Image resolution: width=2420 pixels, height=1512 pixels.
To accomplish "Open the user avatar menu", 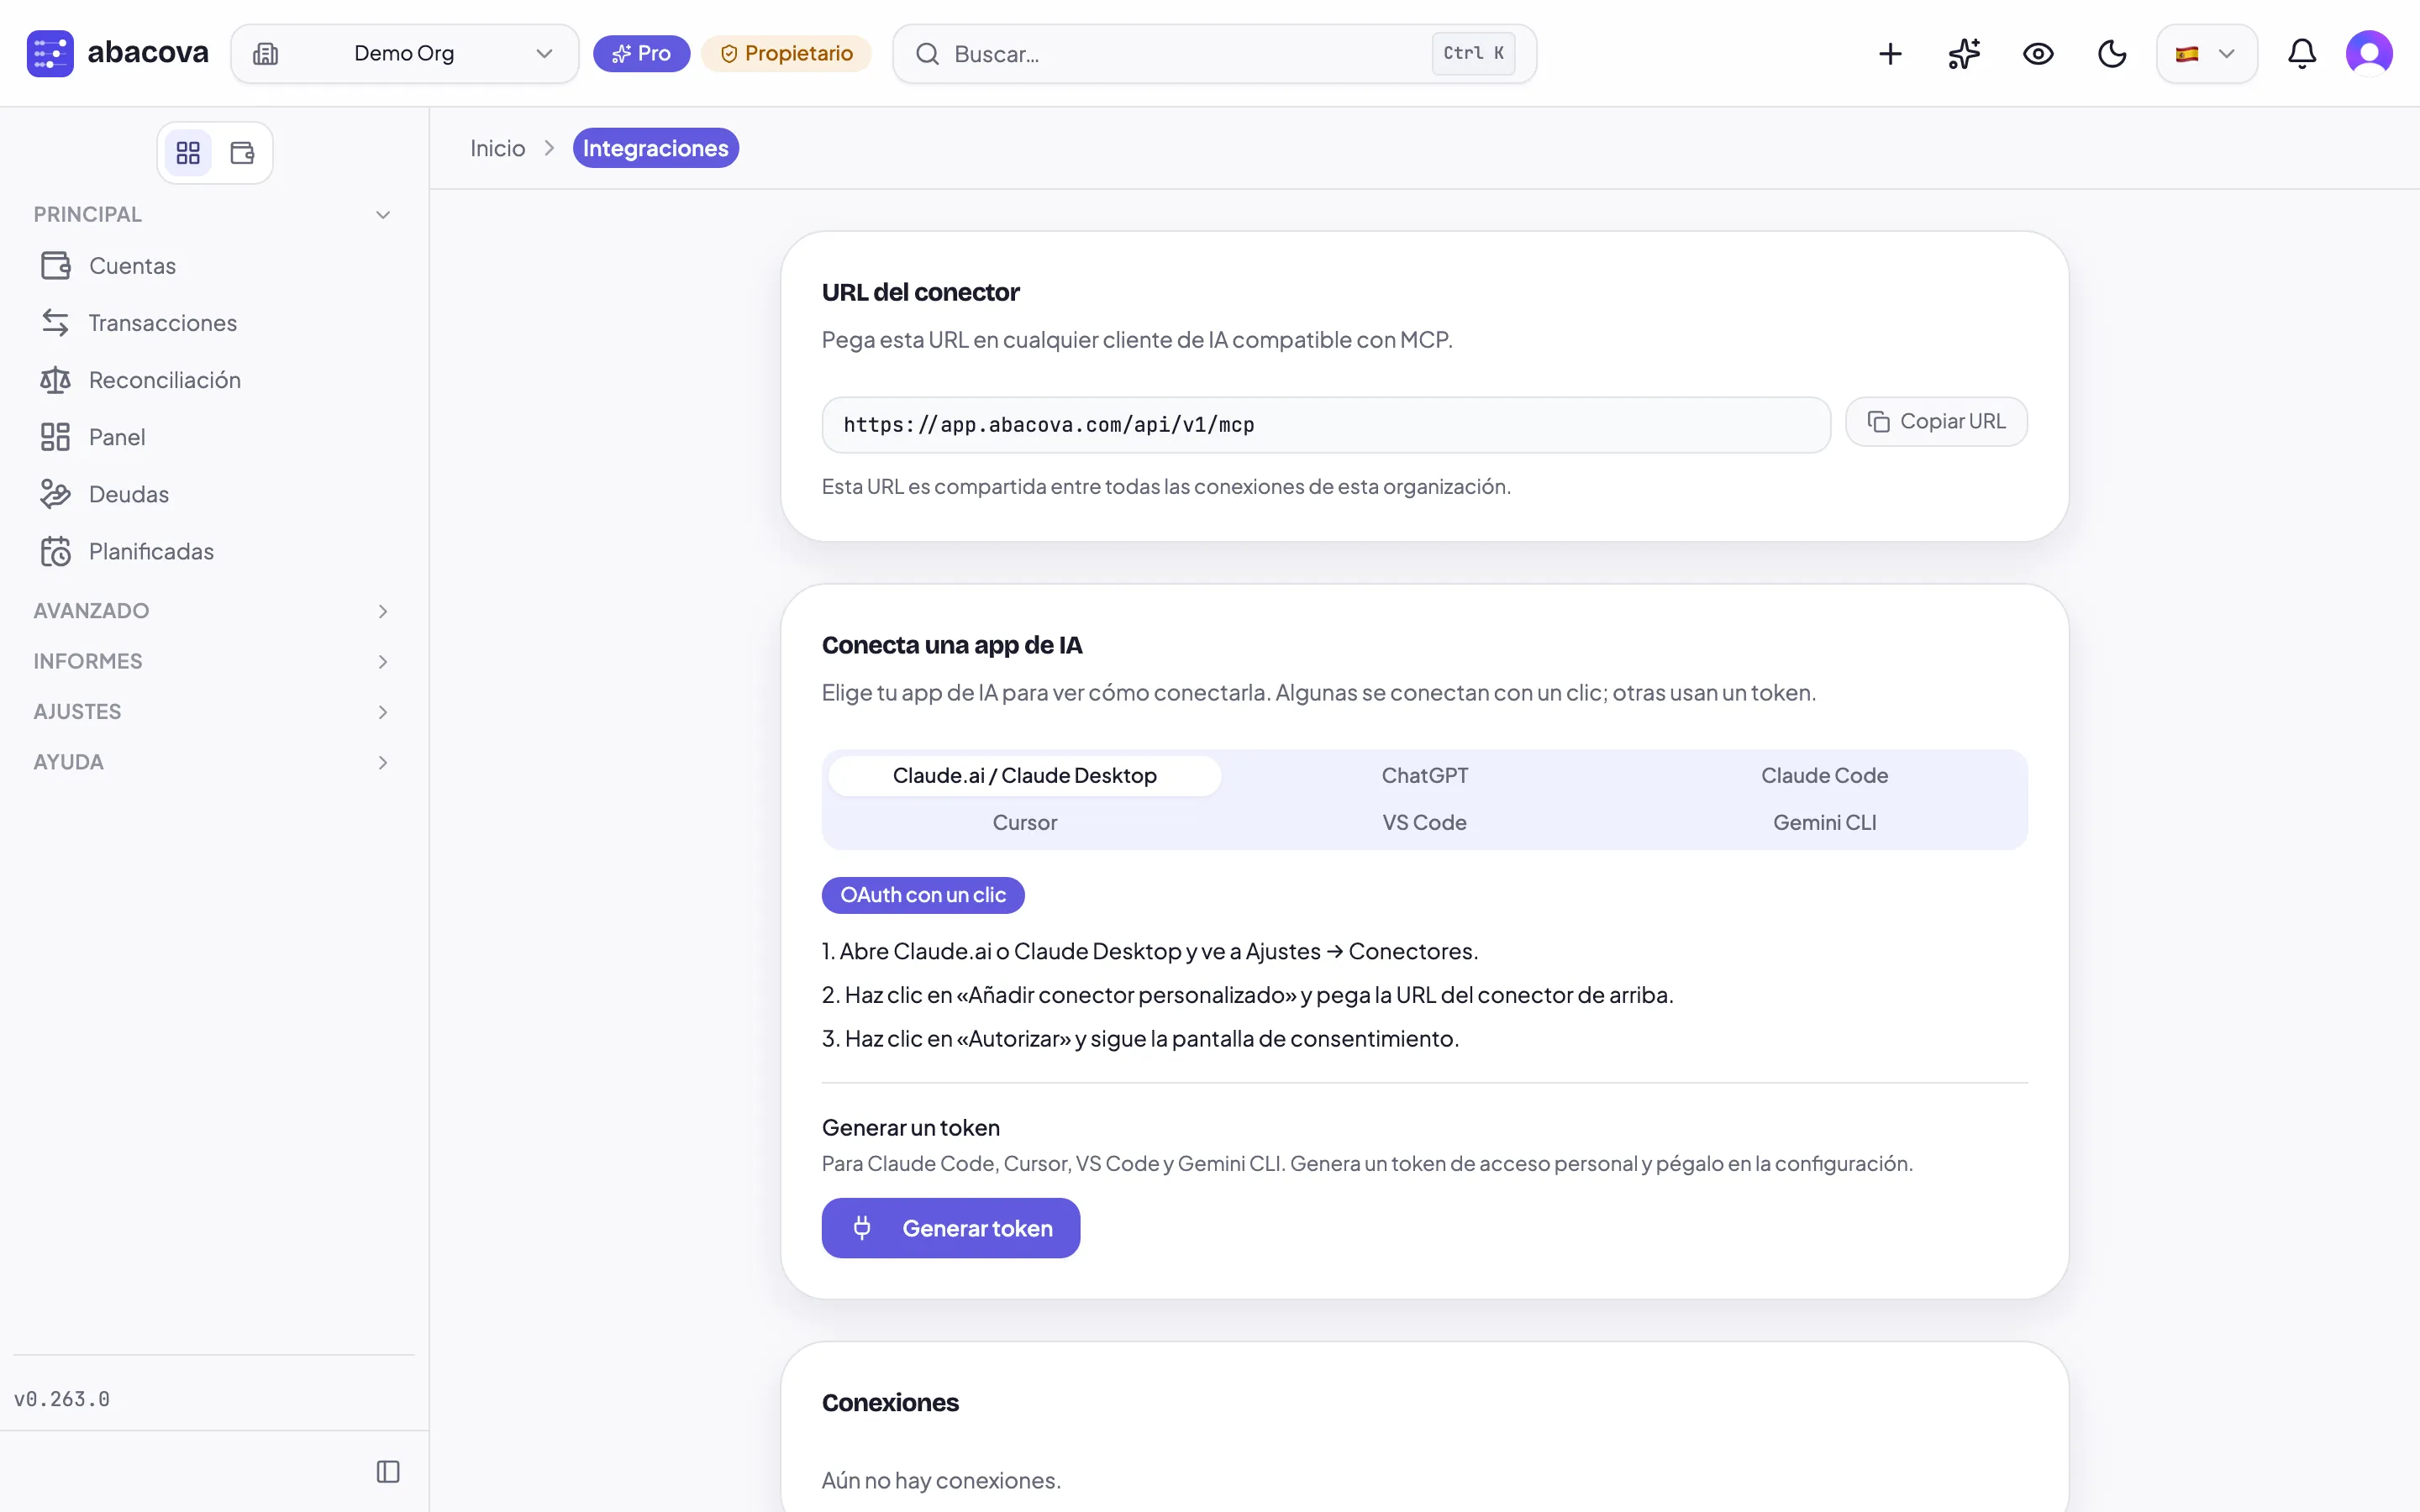I will (2369, 54).
